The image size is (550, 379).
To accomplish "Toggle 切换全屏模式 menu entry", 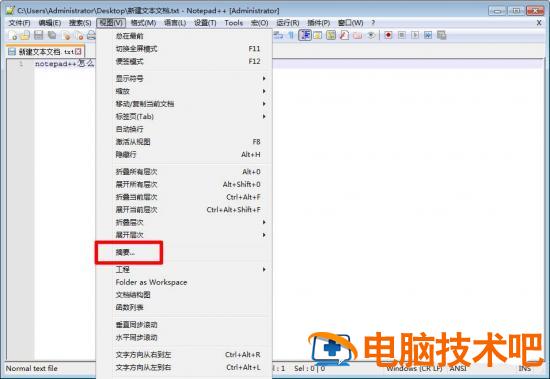I will click(x=185, y=48).
